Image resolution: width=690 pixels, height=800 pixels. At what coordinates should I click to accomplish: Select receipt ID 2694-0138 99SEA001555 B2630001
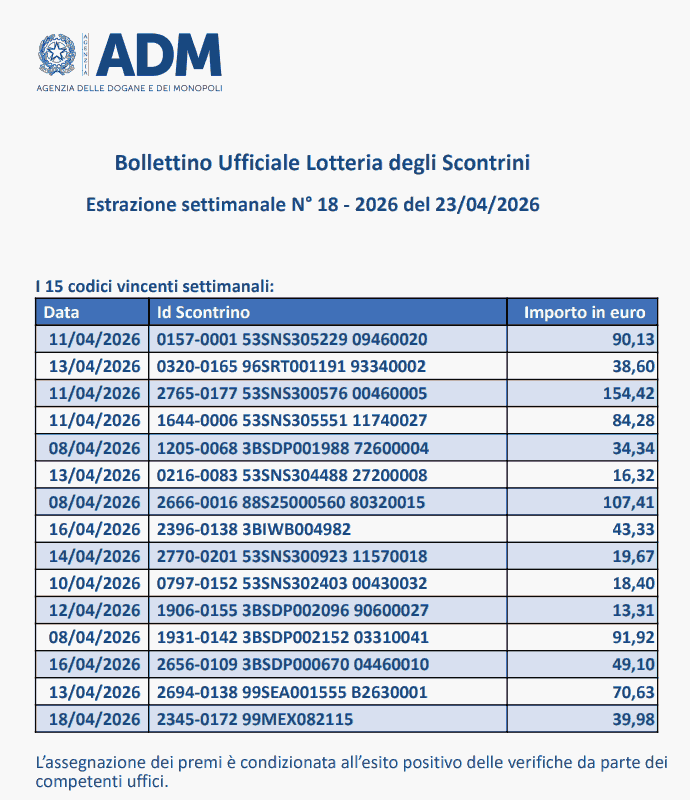292,691
